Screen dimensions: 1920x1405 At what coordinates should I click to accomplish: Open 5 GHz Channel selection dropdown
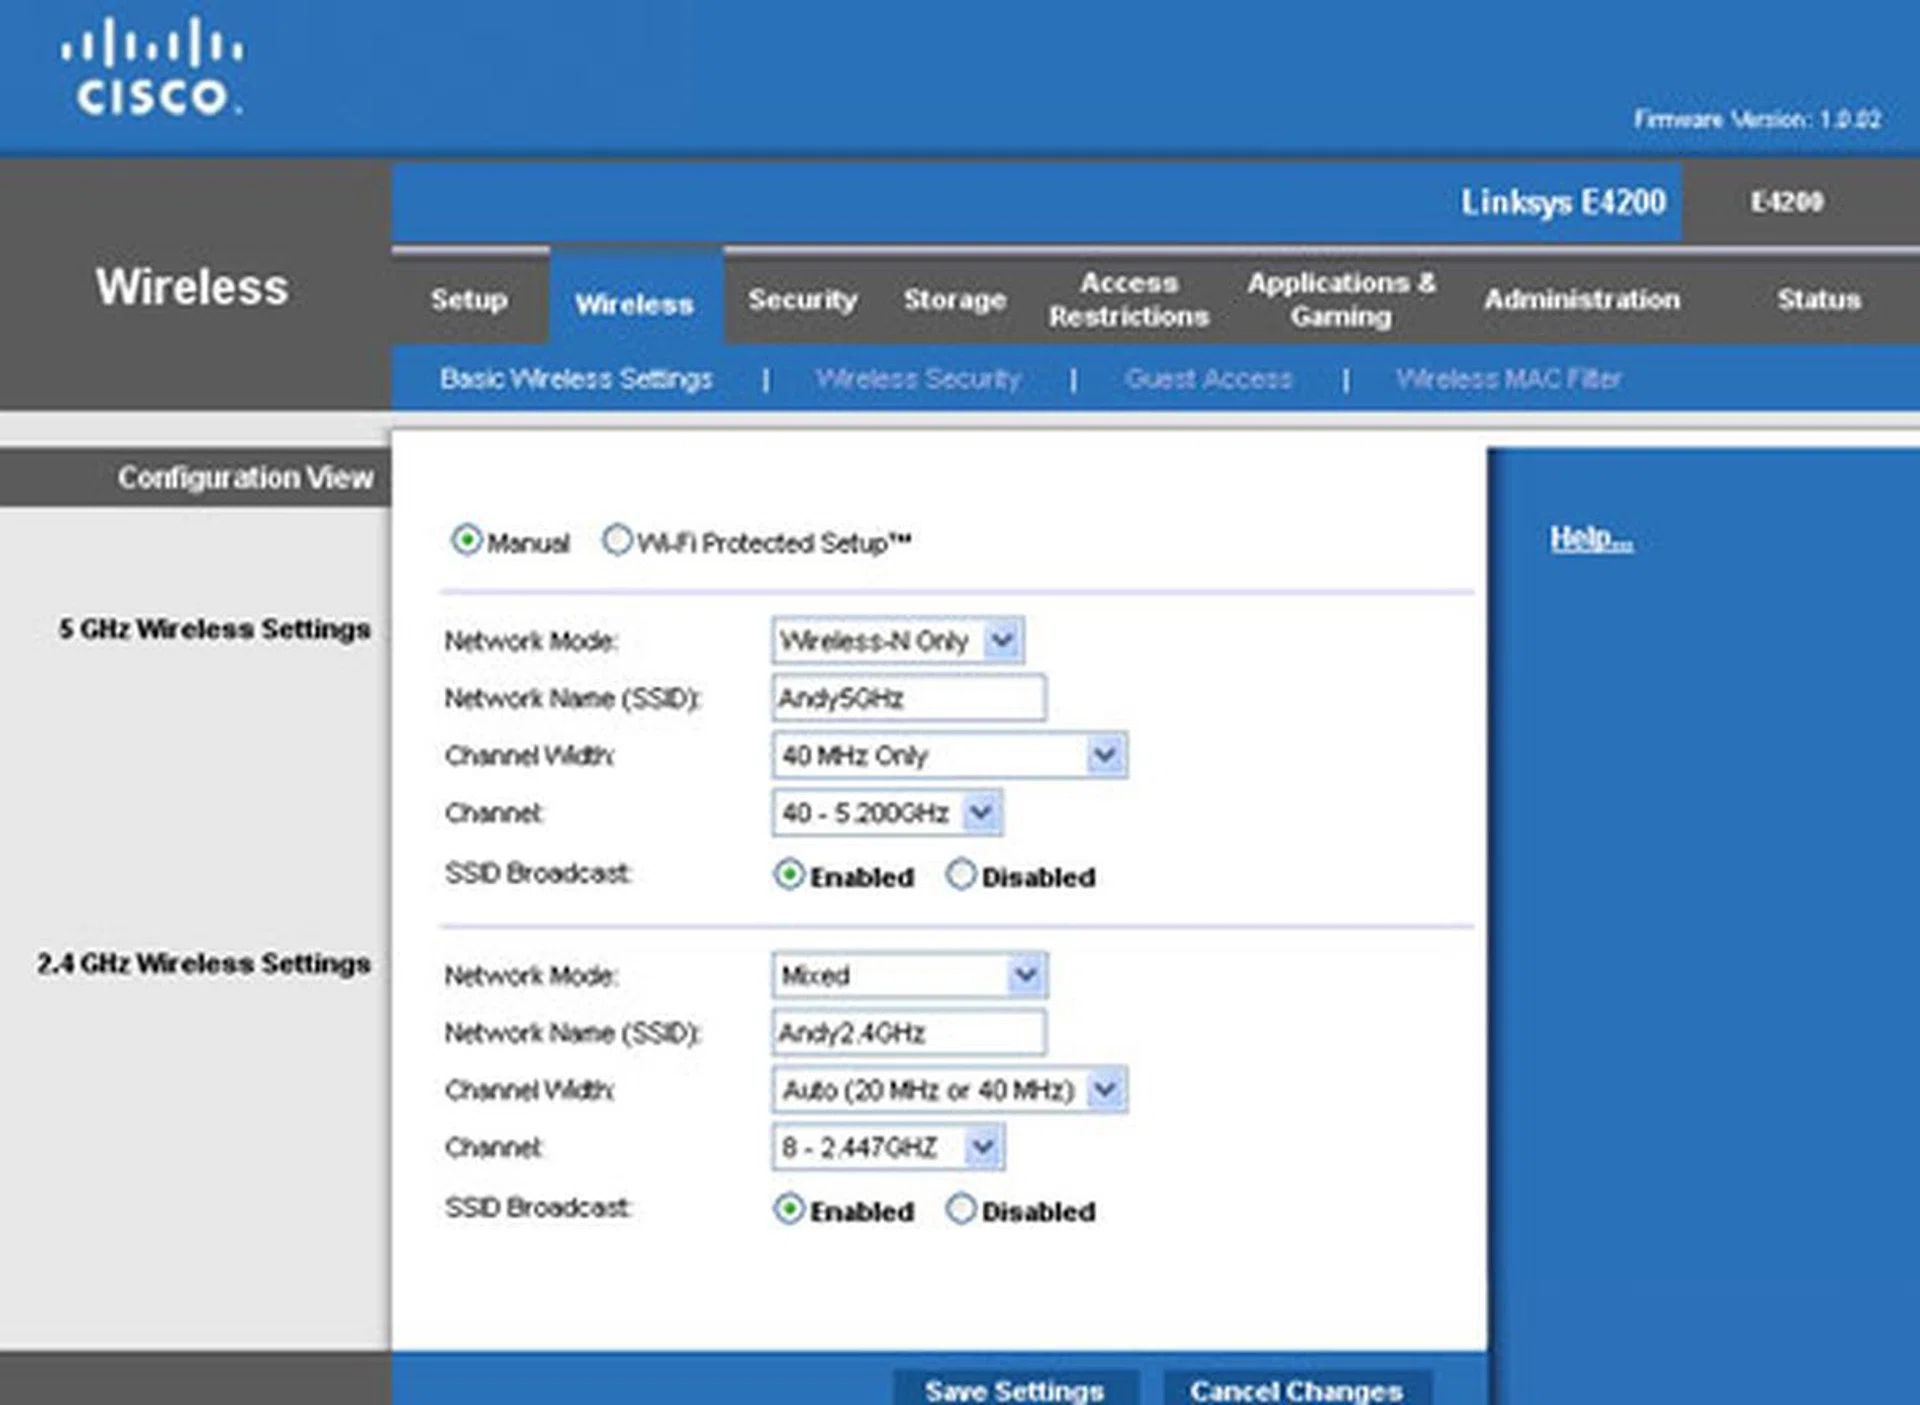(981, 813)
